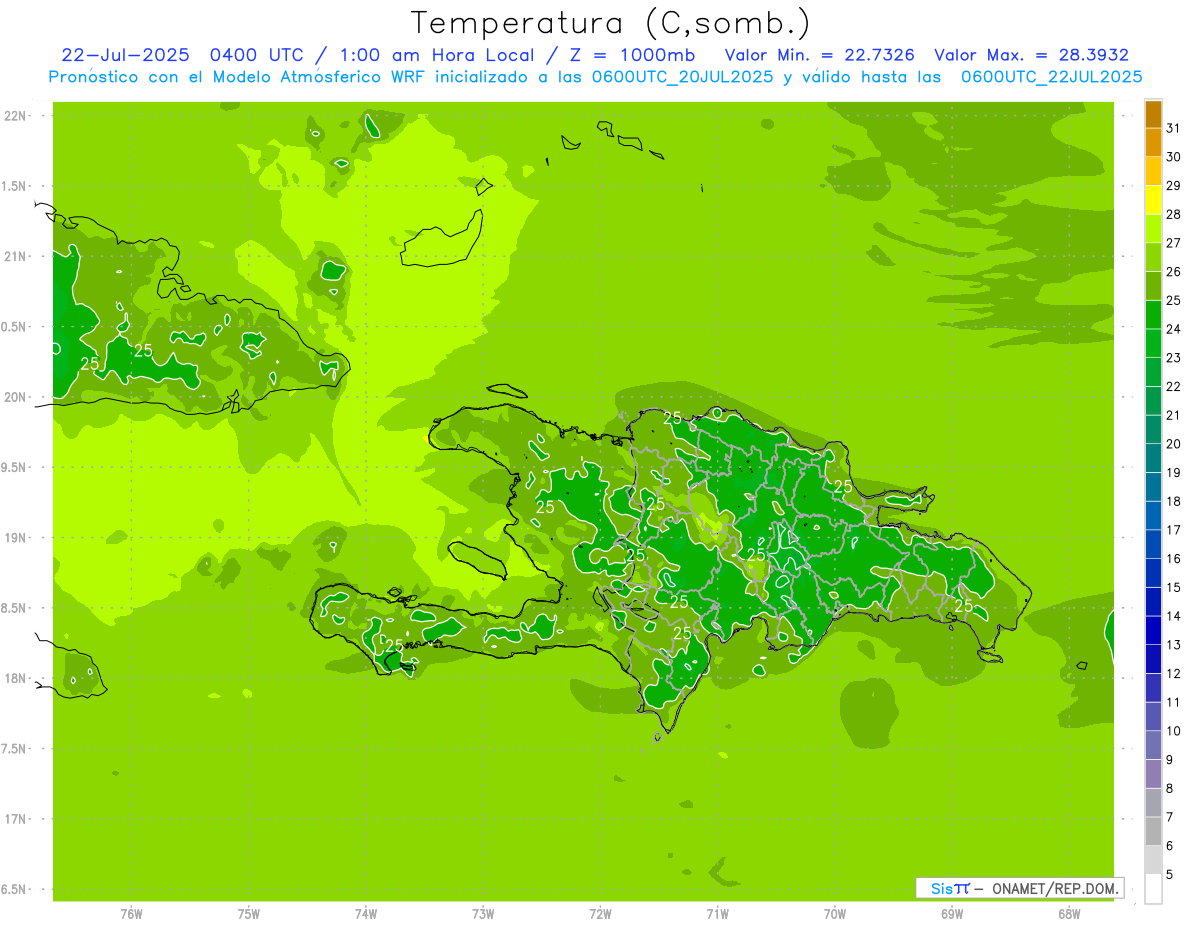Screen dimensions: 1200x927
Task: Click the orange color bar segment between 30 and 31
Action: point(1154,143)
